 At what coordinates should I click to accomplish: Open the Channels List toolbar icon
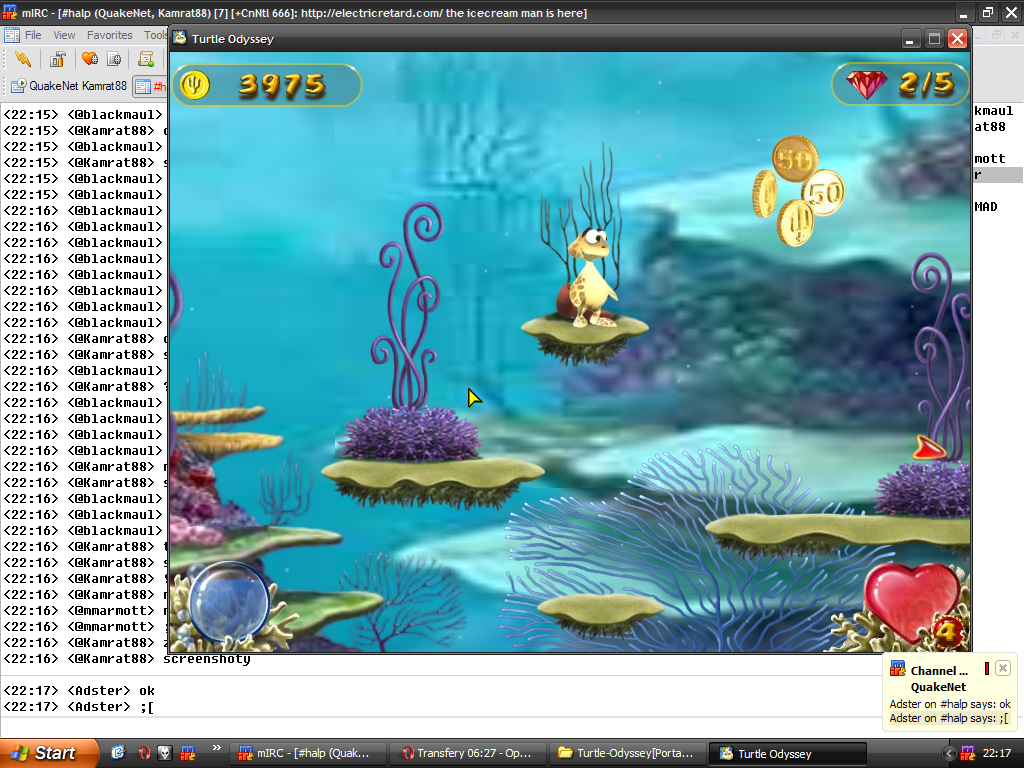tap(114, 59)
